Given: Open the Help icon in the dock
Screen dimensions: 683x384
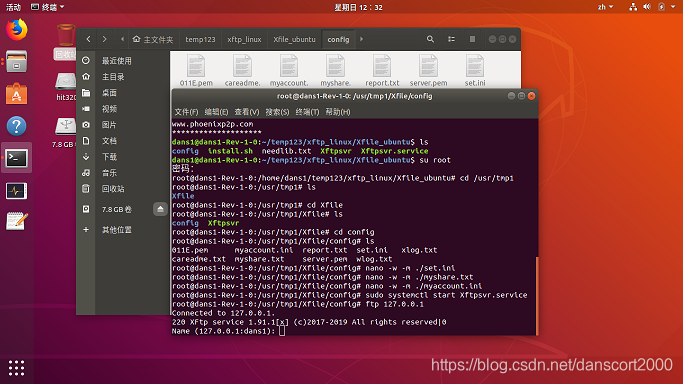Looking at the screenshot, I should 17,126.
